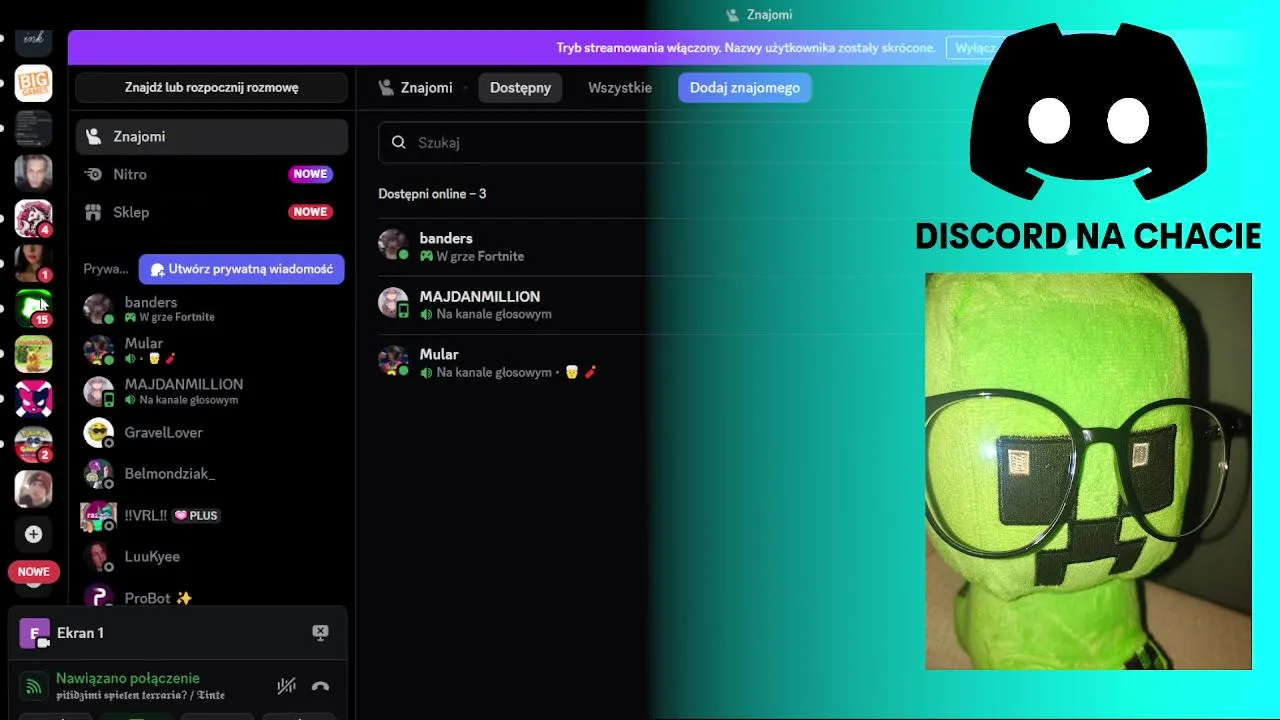The width and height of the screenshot is (1280, 720).
Task: Select Znajomi in the sidebar
Action: (212, 136)
